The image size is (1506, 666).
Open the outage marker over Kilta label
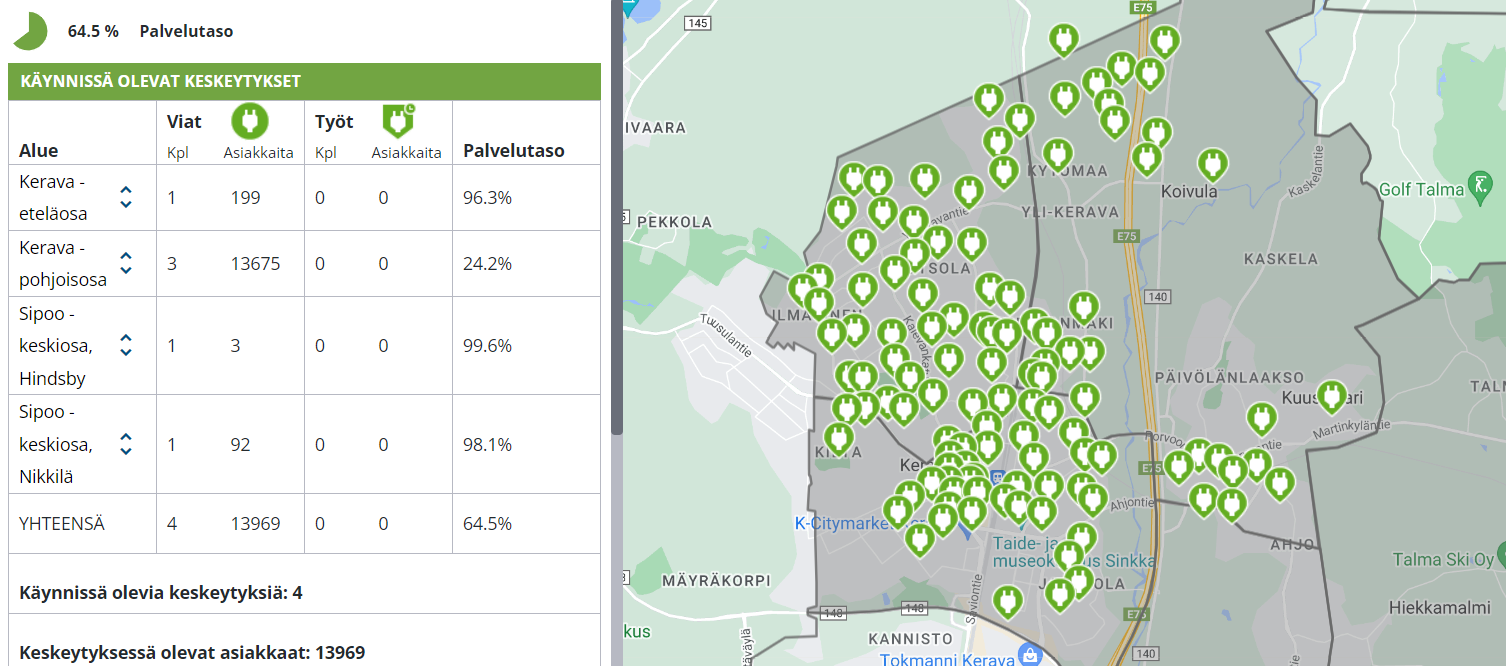(838, 437)
